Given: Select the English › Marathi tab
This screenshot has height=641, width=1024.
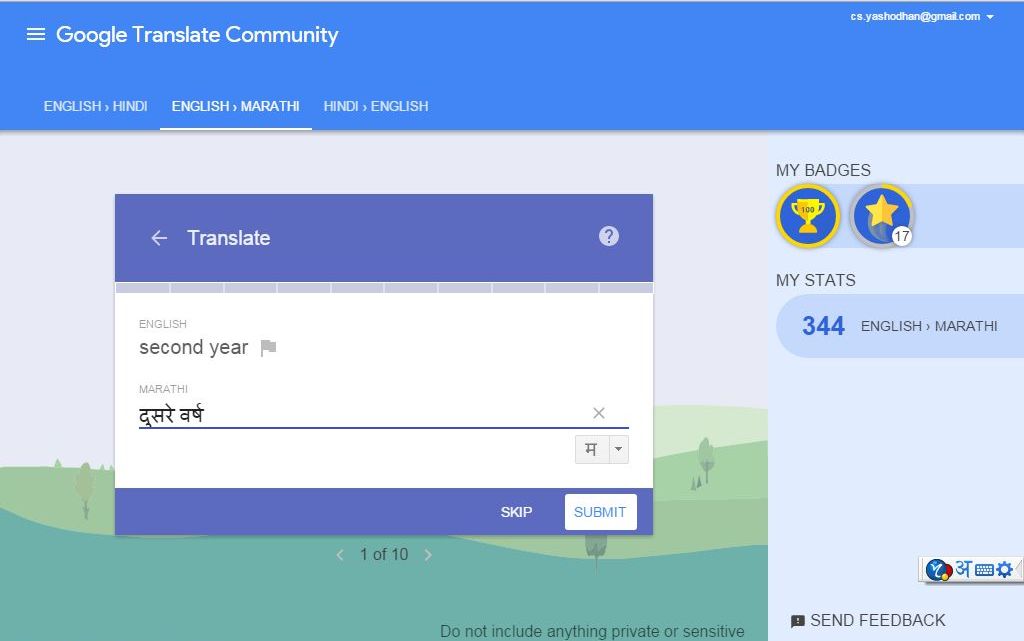Looking at the screenshot, I should tap(236, 106).
